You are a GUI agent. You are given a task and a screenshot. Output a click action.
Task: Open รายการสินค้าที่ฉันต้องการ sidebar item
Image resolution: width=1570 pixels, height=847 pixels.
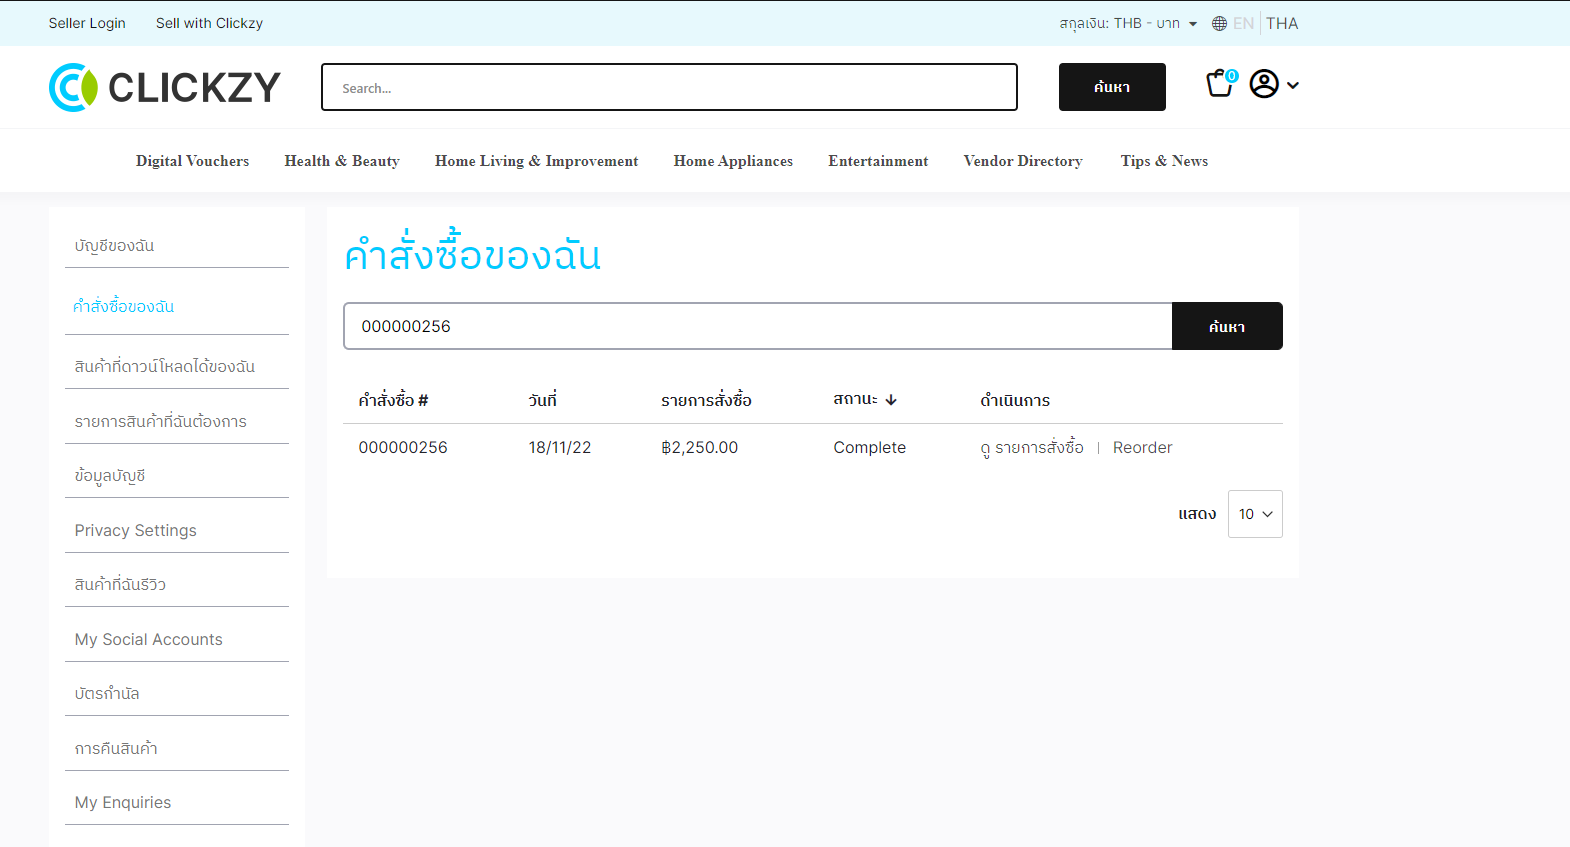161,422
